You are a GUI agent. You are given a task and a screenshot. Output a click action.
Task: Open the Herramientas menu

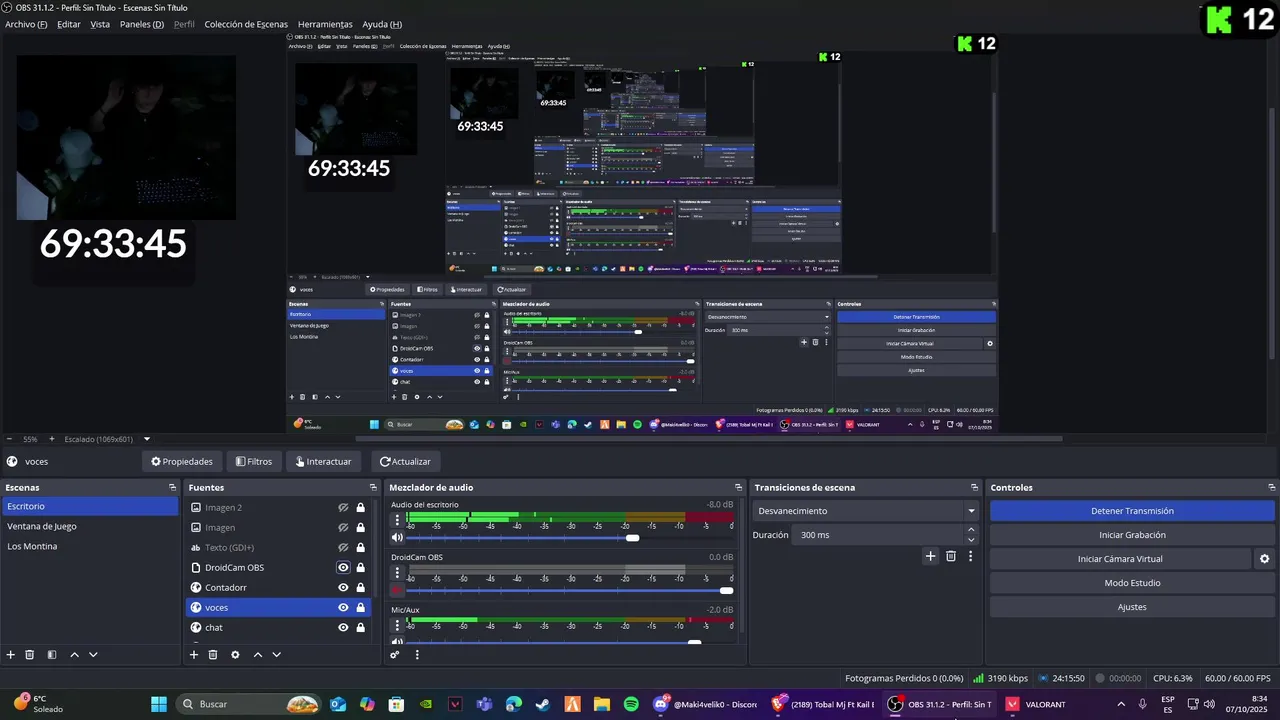[325, 24]
